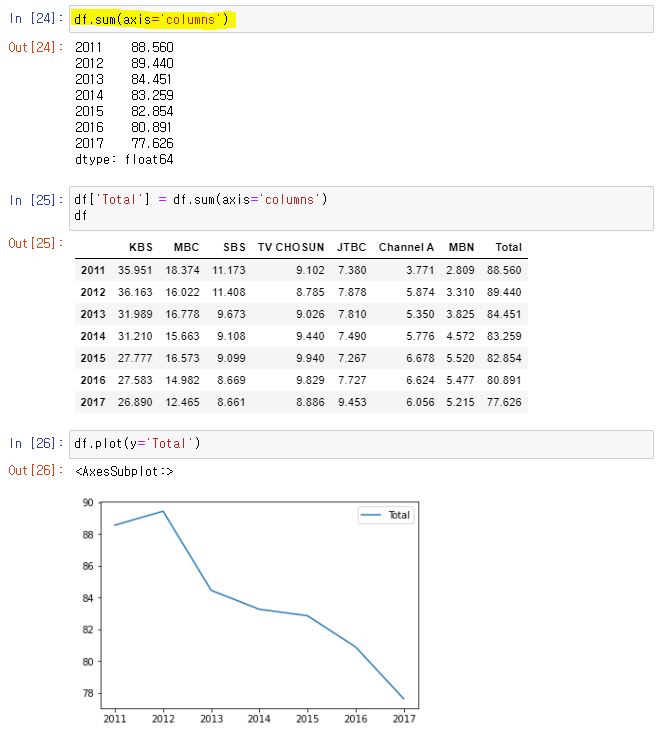The image size is (661, 733).
Task: Click the Out[26] output prompt
Action: [x=36, y=470]
